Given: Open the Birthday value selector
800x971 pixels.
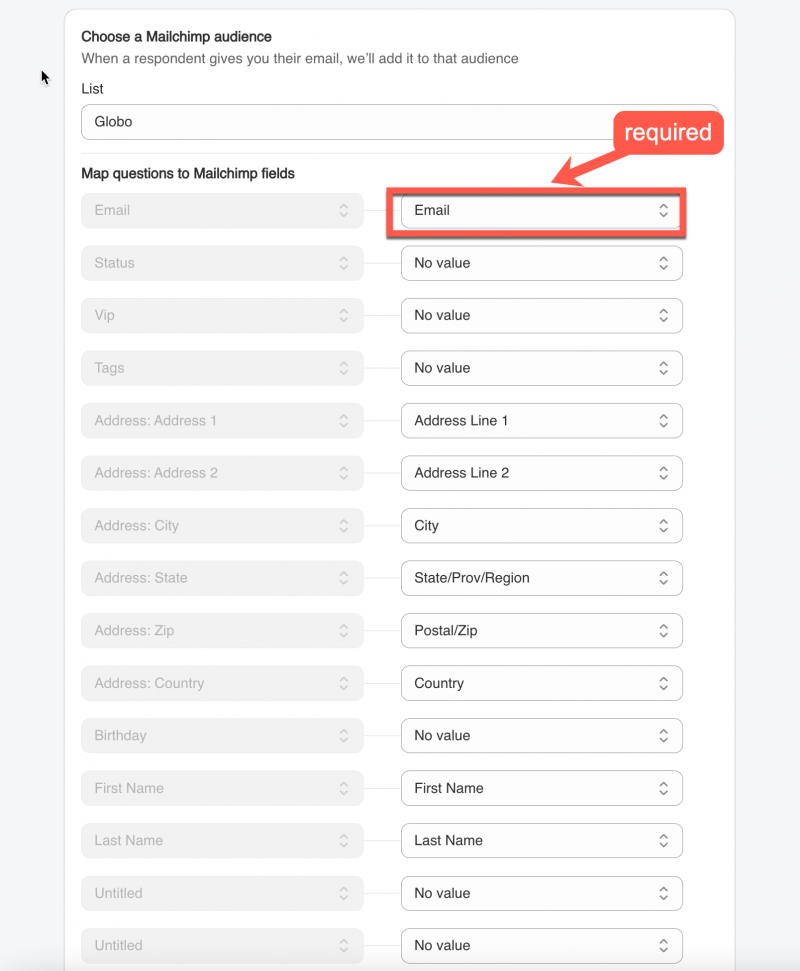Looking at the screenshot, I should click(x=540, y=735).
